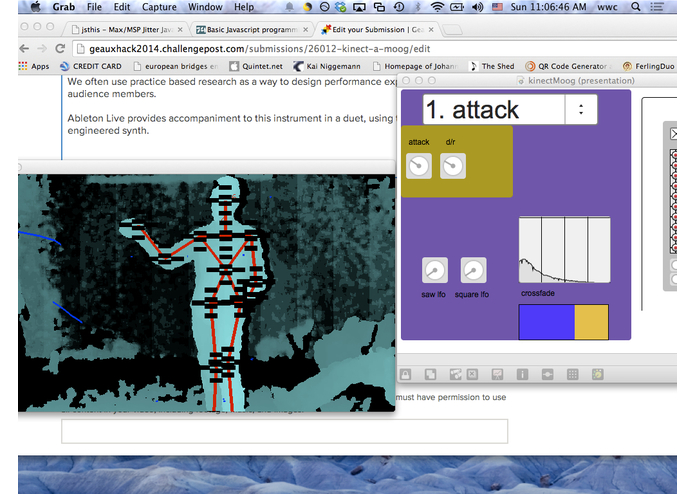Open a new Chrome tab
The width and height of the screenshot is (695, 494).
tap(452, 30)
